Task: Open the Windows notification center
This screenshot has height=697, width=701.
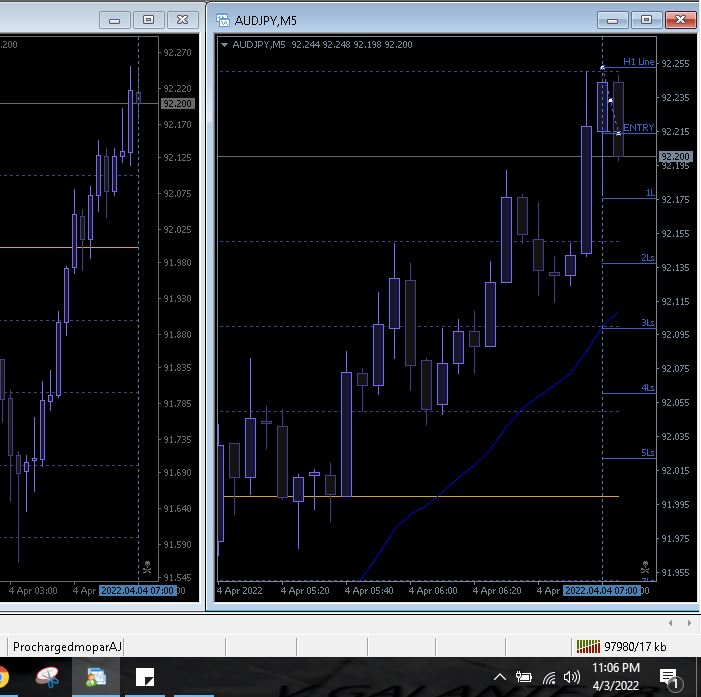Action: pos(669,679)
